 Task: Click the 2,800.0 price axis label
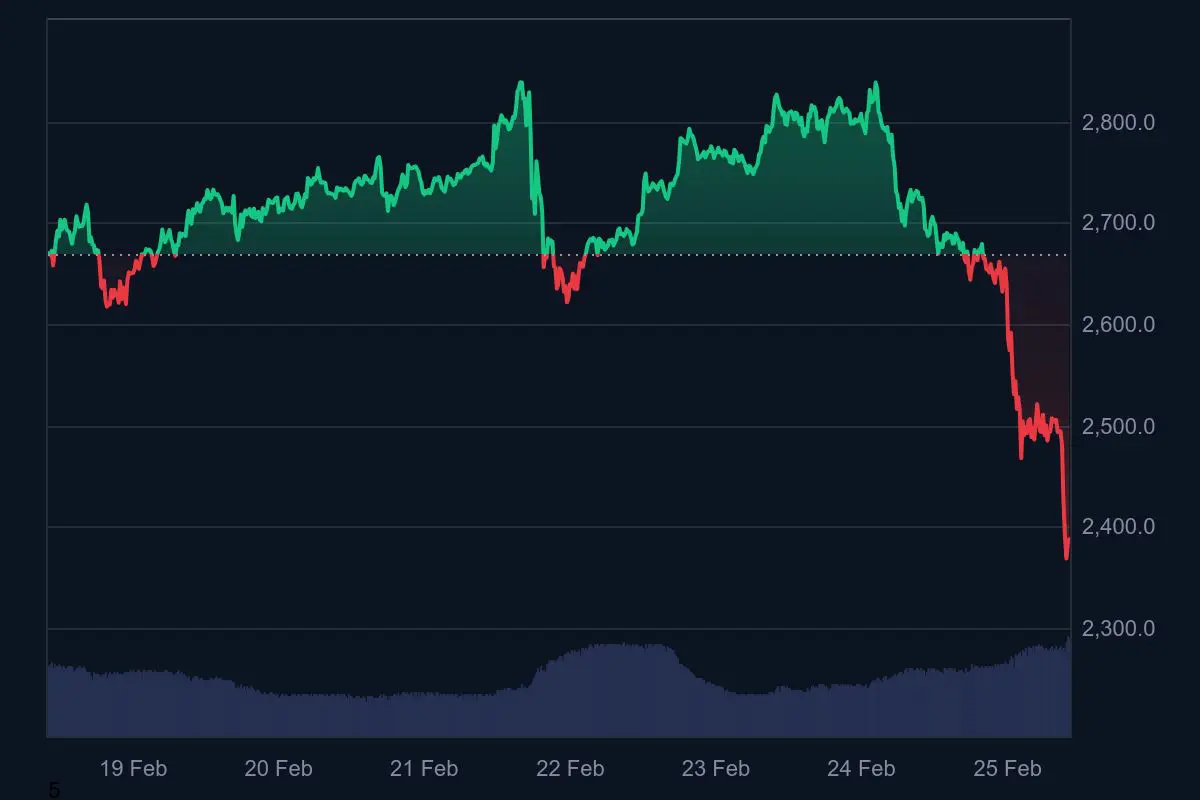[1119, 122]
